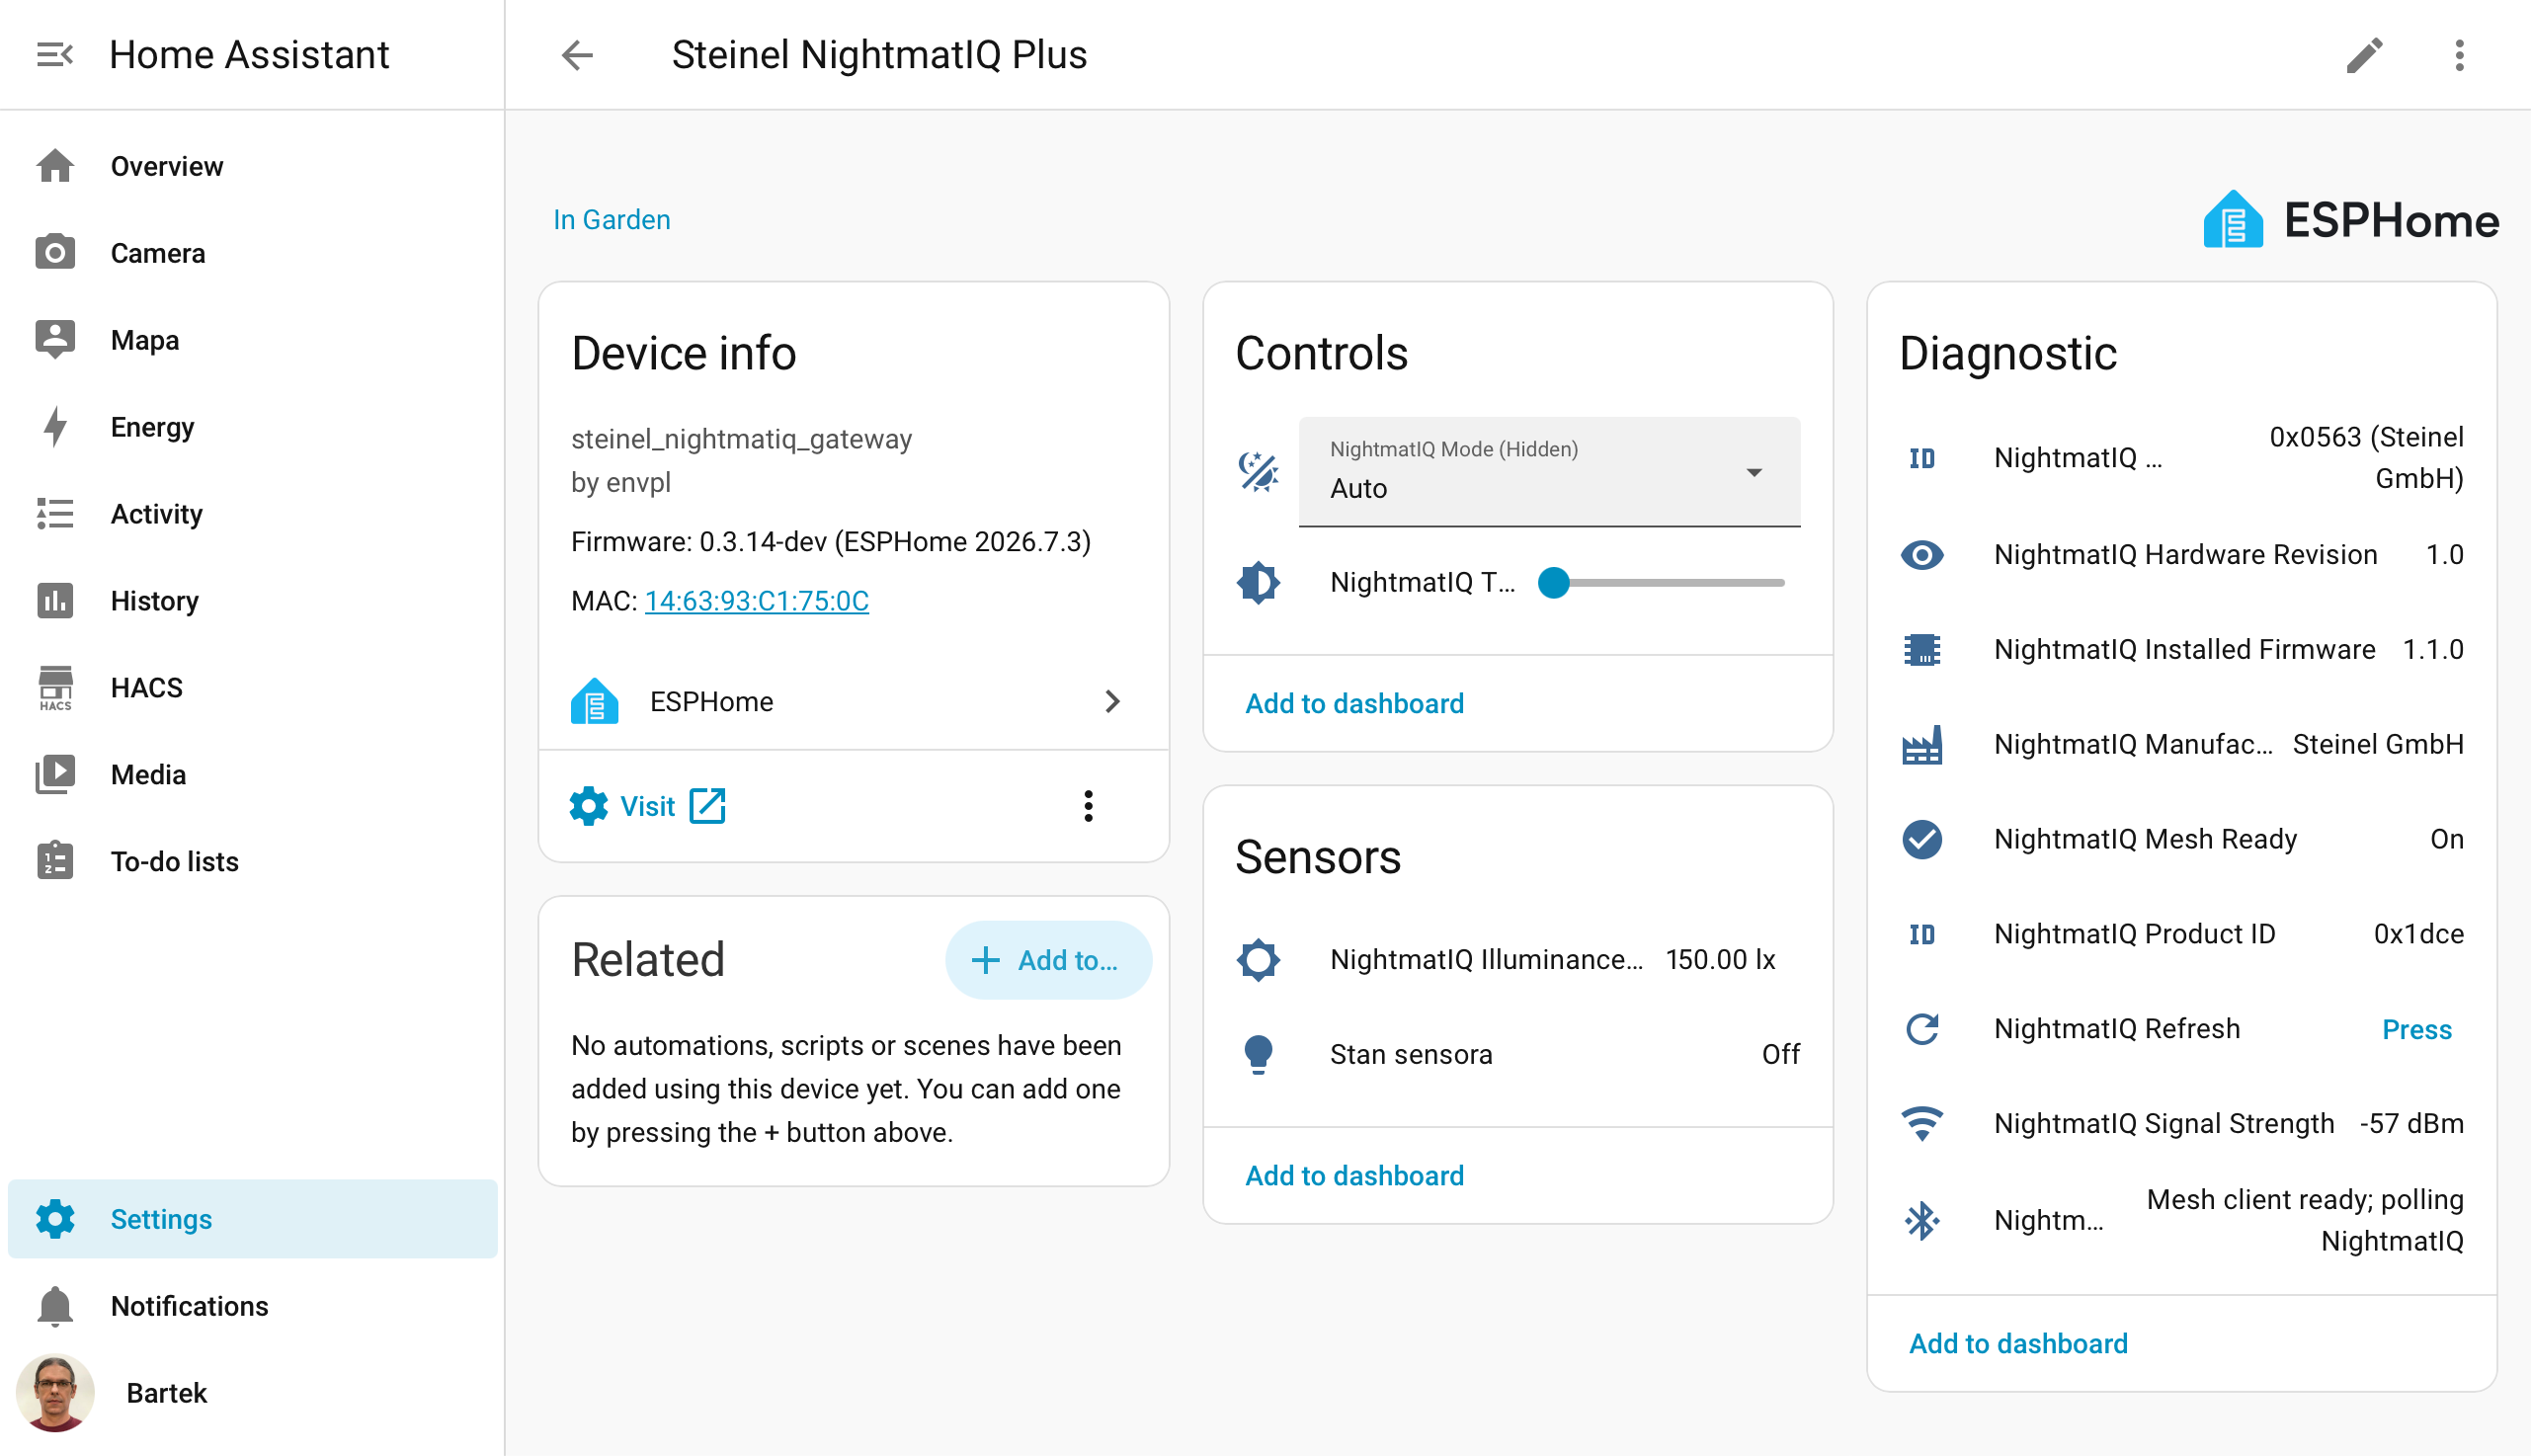Screen dimensions: 2531x1456
Task: Click the HACS store icon
Action: pyautogui.click(x=55, y=688)
